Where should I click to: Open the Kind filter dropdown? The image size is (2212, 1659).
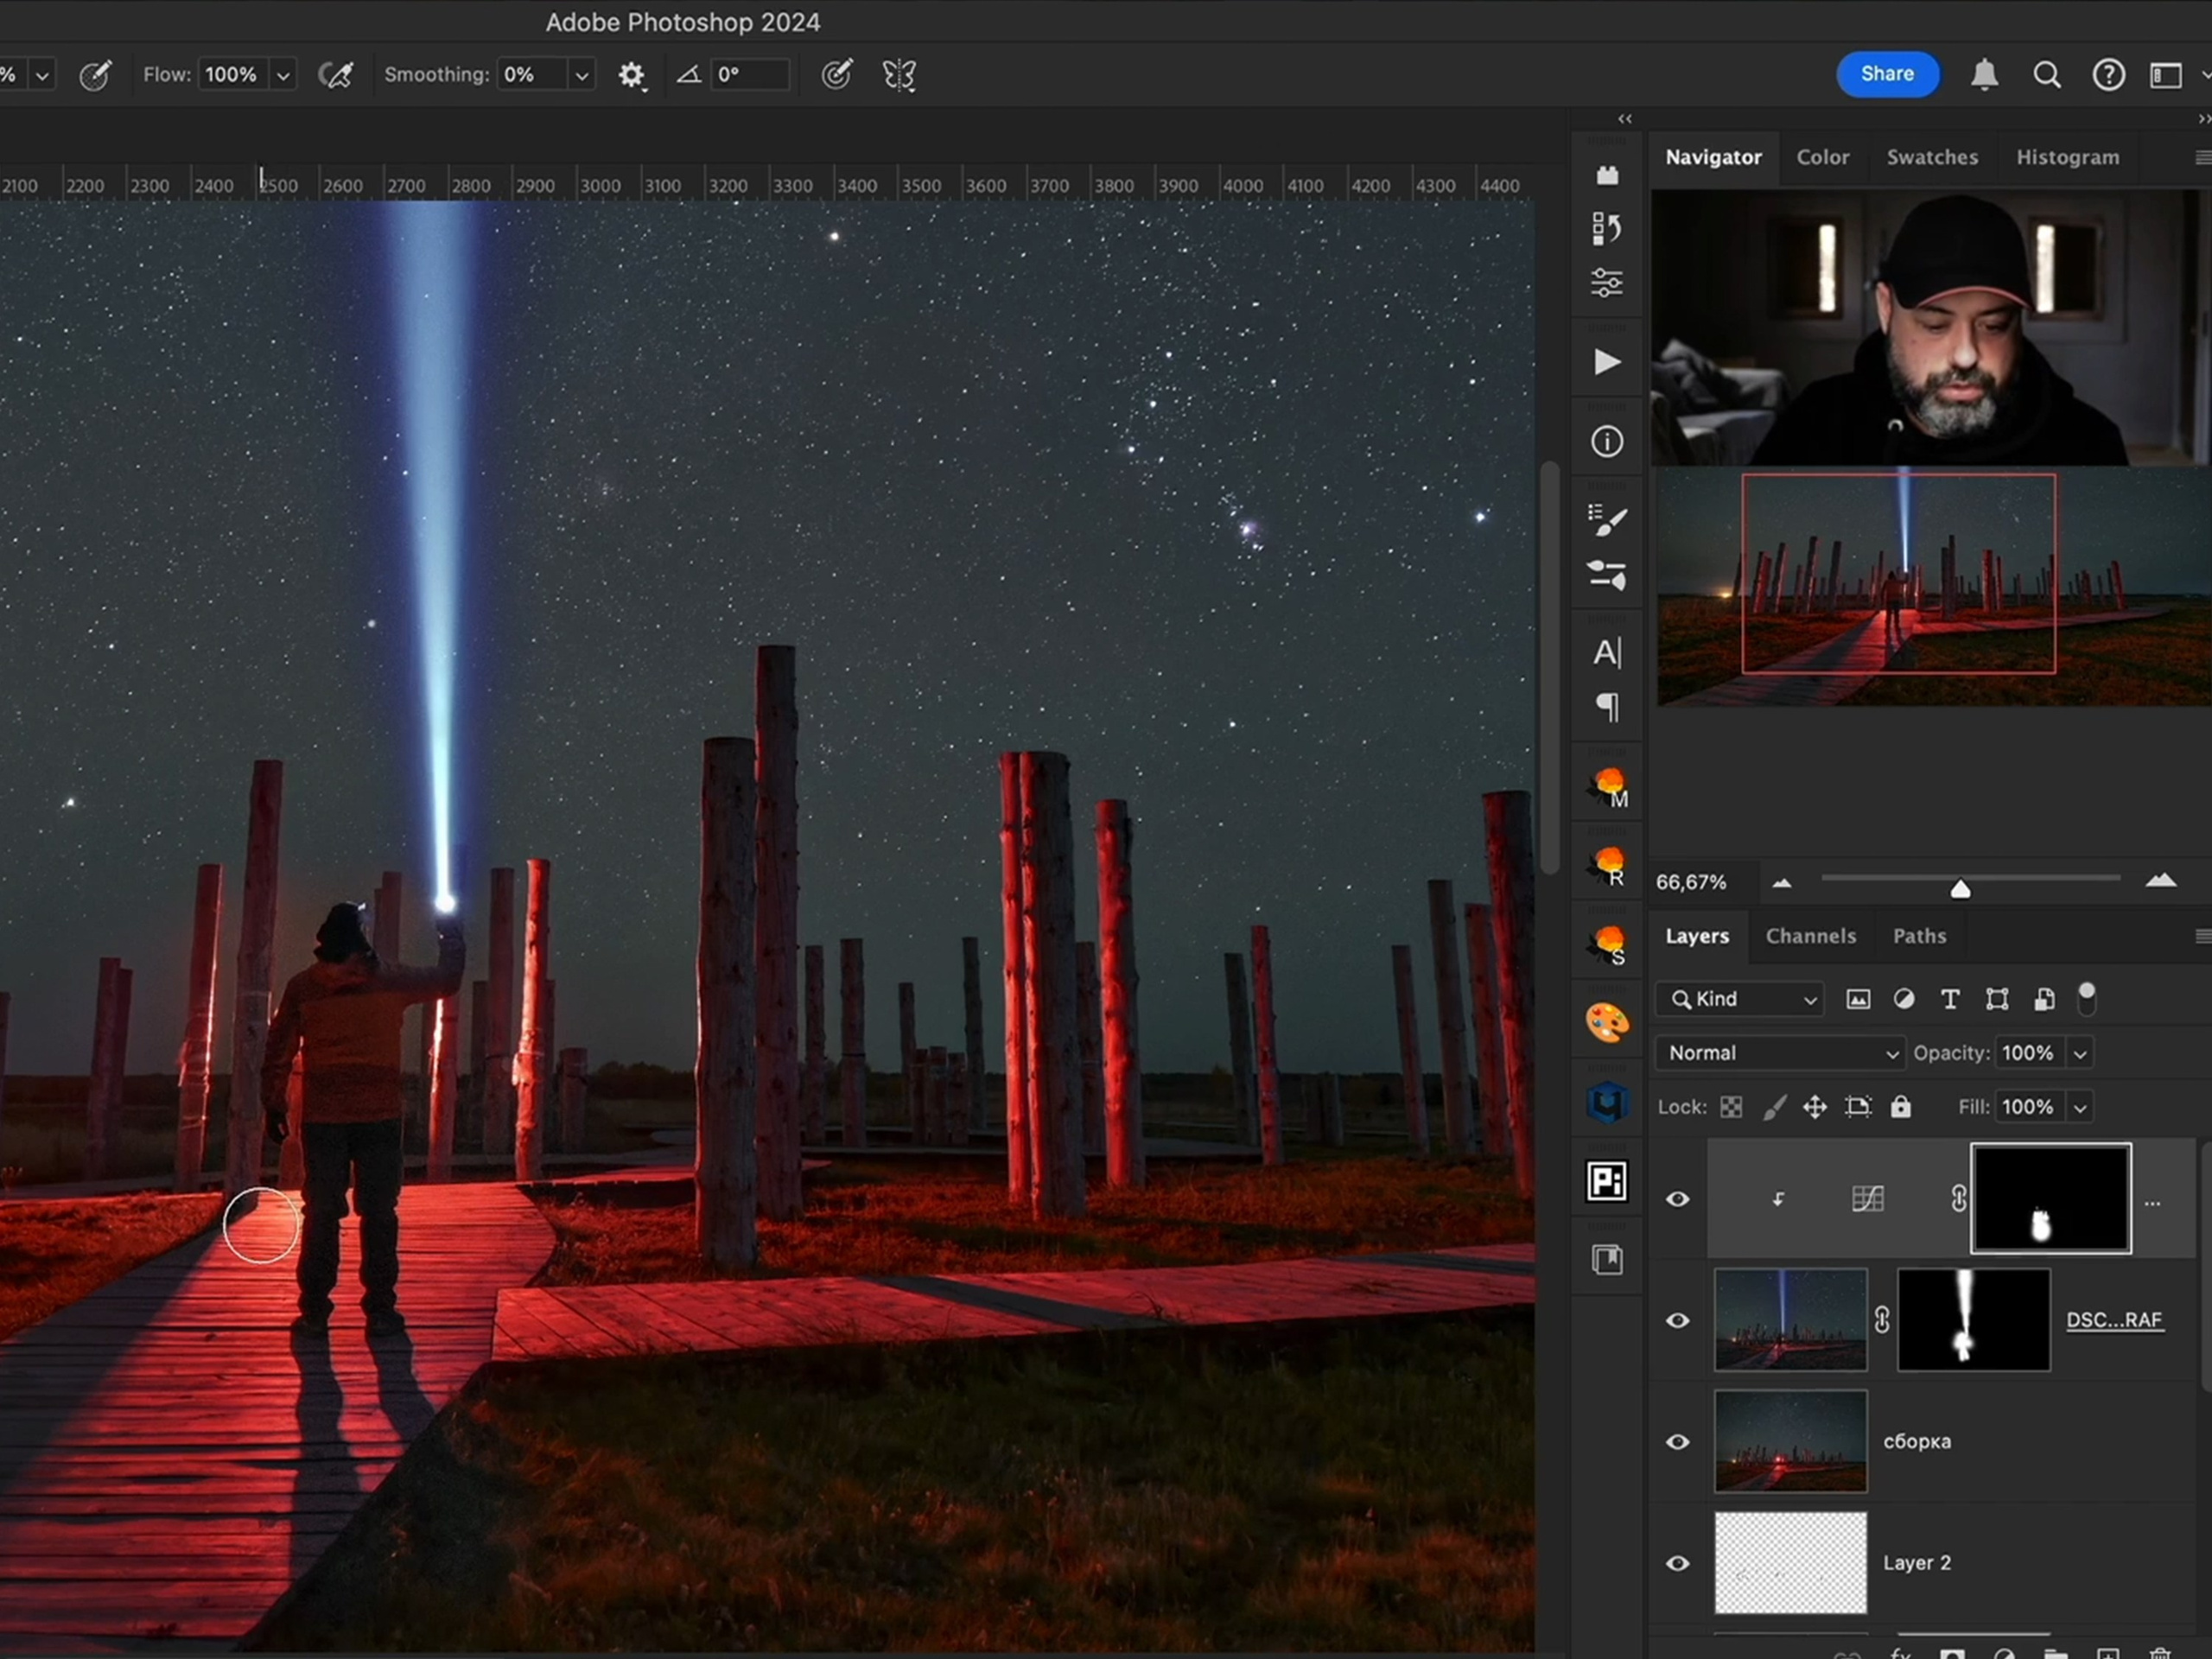tap(1740, 999)
